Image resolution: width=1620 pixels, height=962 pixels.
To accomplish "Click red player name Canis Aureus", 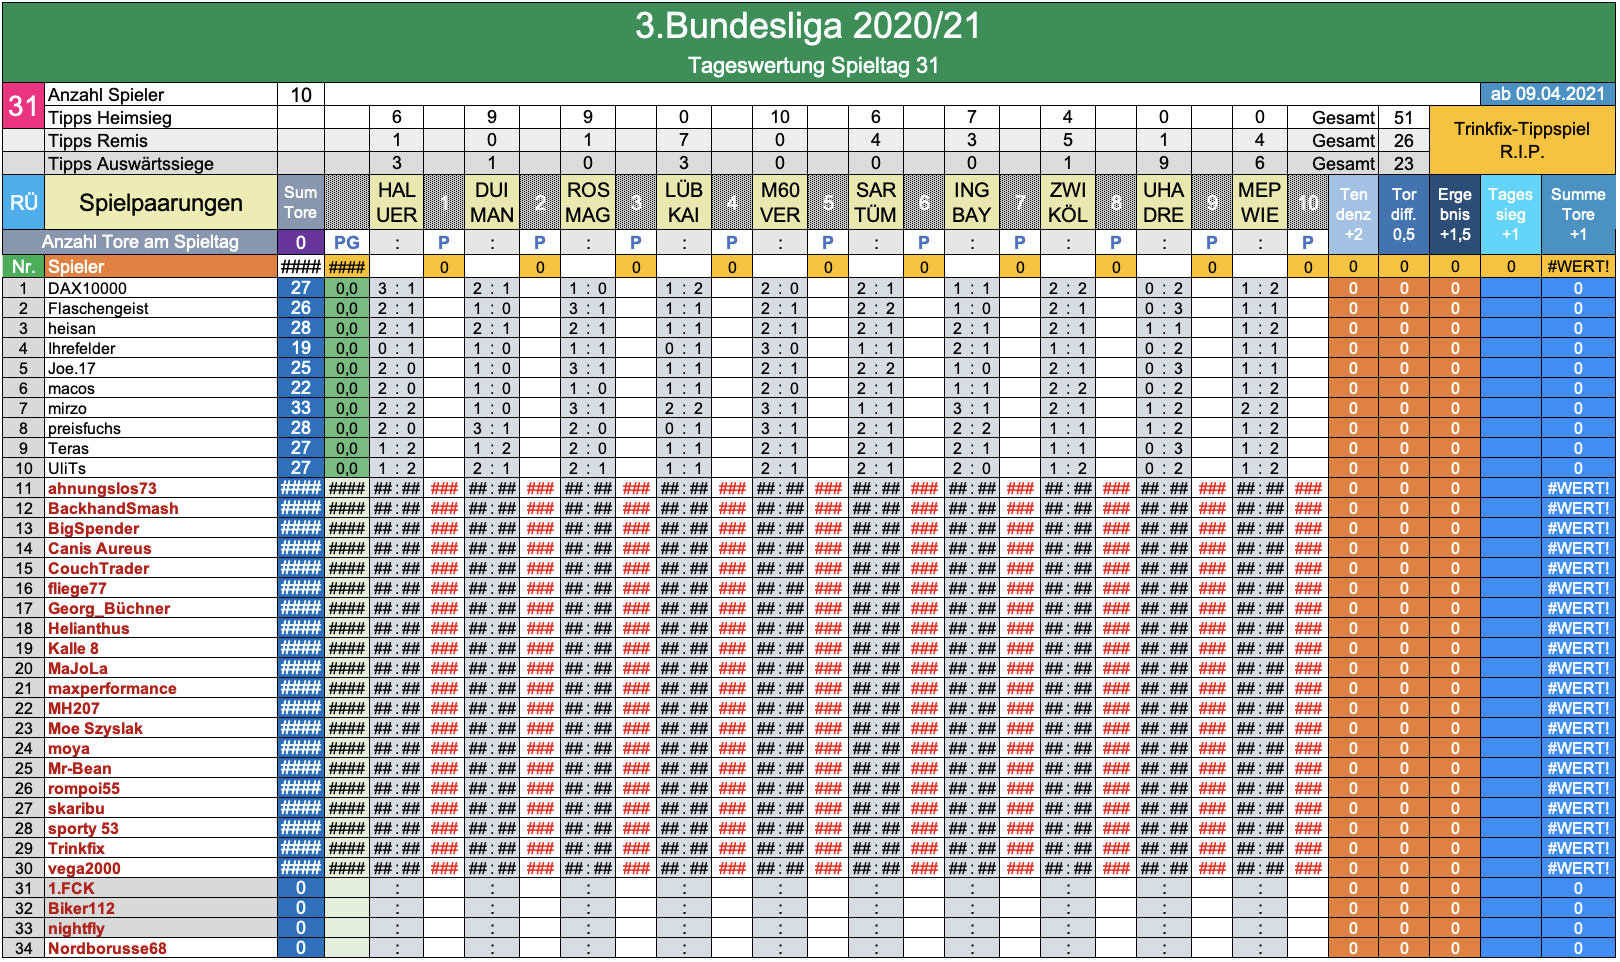I will [99, 548].
